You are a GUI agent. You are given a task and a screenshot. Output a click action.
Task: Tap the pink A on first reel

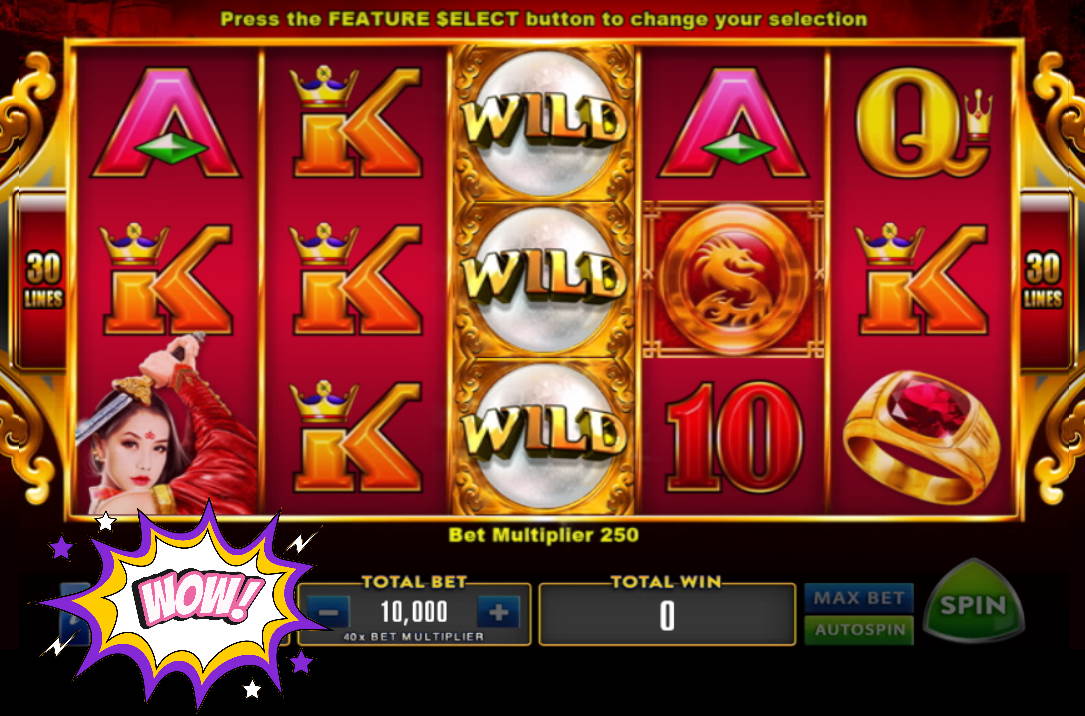tap(166, 122)
